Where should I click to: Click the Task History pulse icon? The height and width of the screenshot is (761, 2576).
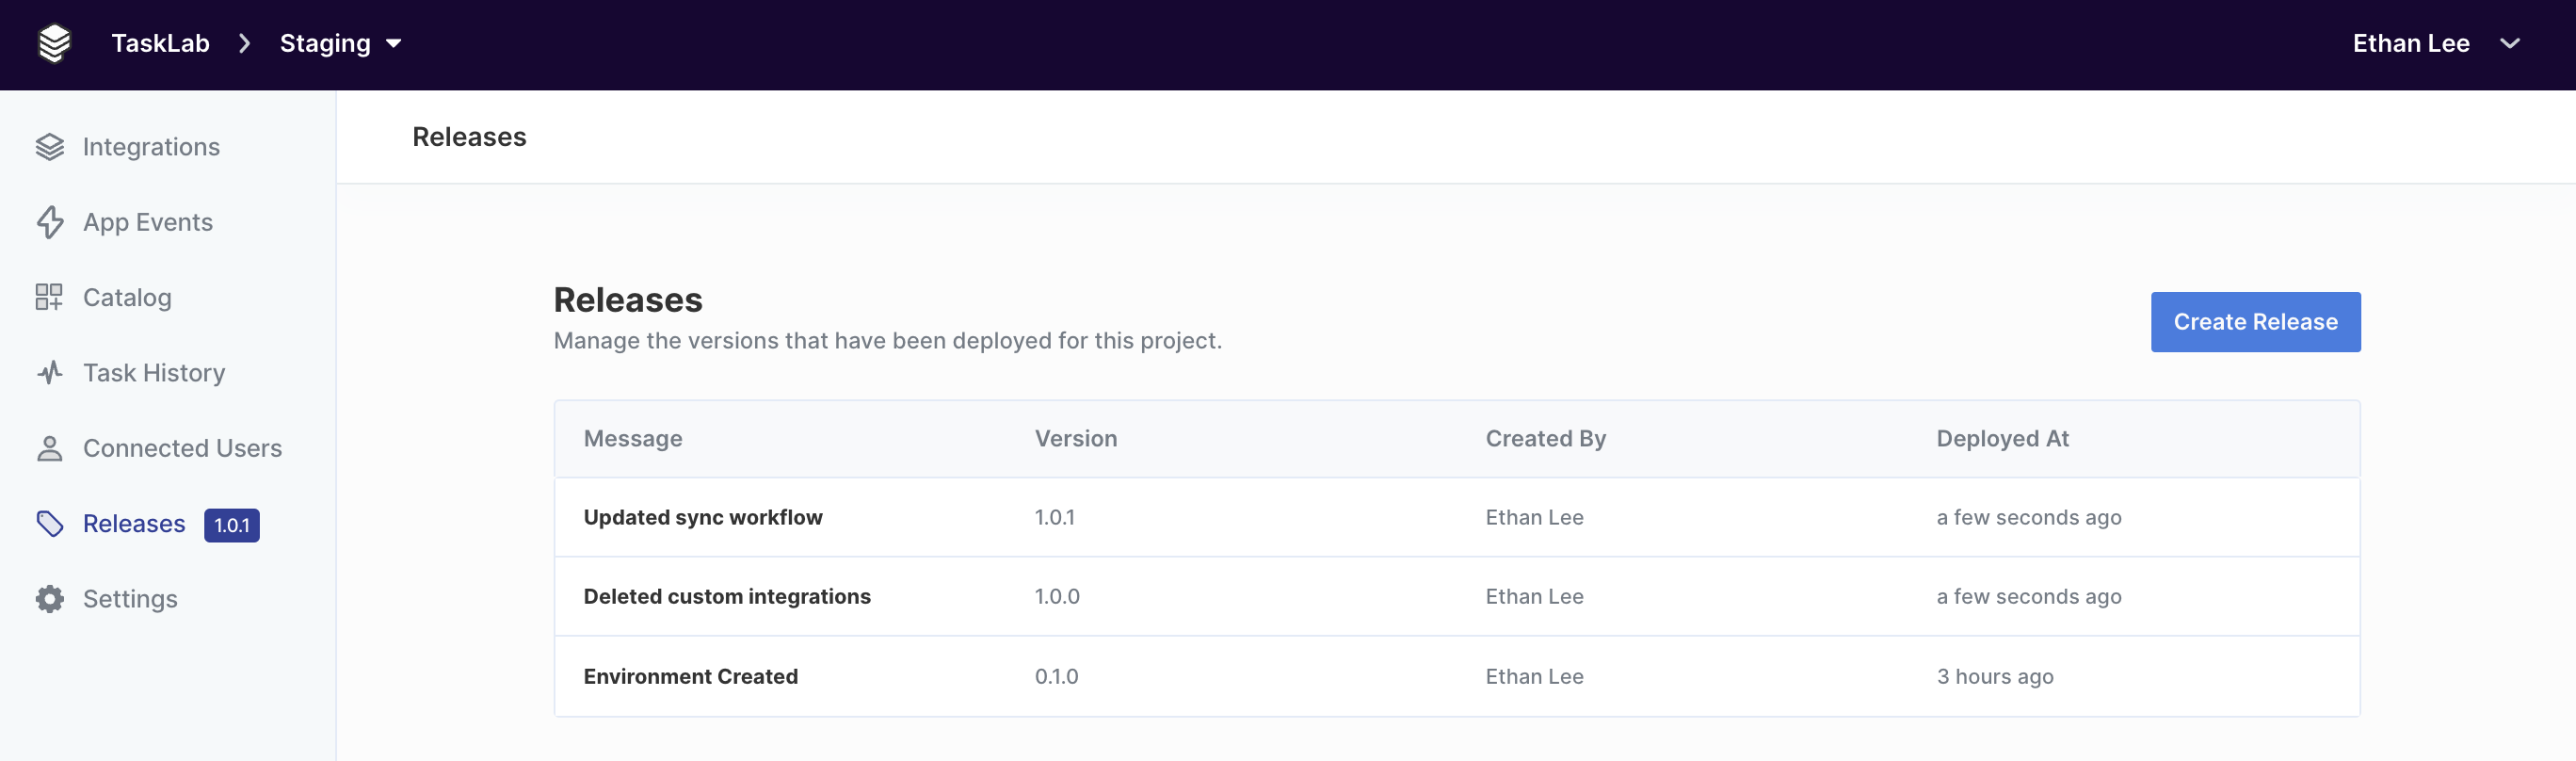click(x=50, y=373)
